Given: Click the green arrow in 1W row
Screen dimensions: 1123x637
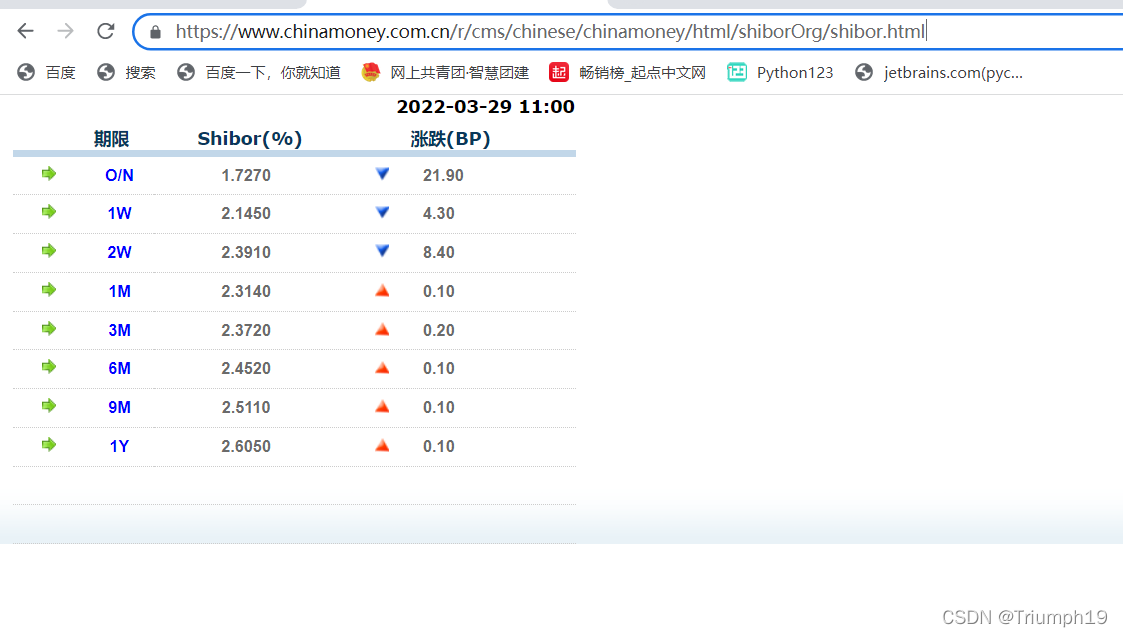Looking at the screenshot, I should (x=49, y=211).
